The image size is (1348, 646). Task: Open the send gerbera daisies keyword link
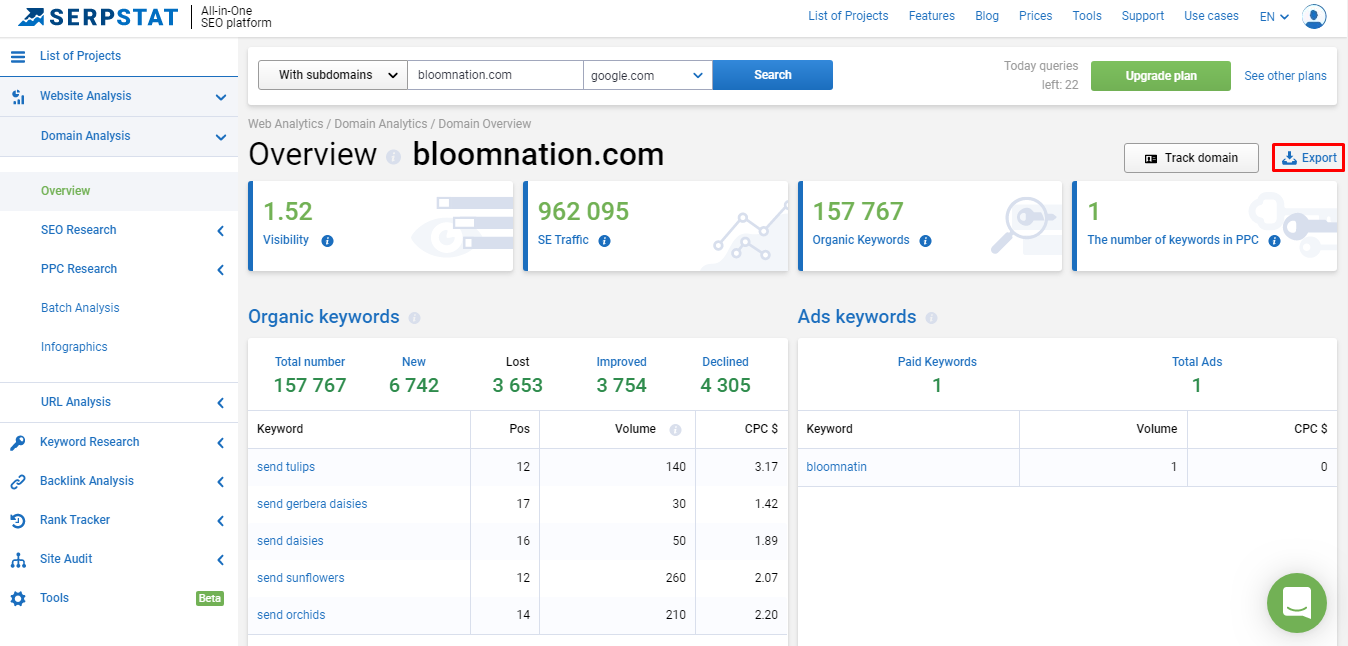312,504
